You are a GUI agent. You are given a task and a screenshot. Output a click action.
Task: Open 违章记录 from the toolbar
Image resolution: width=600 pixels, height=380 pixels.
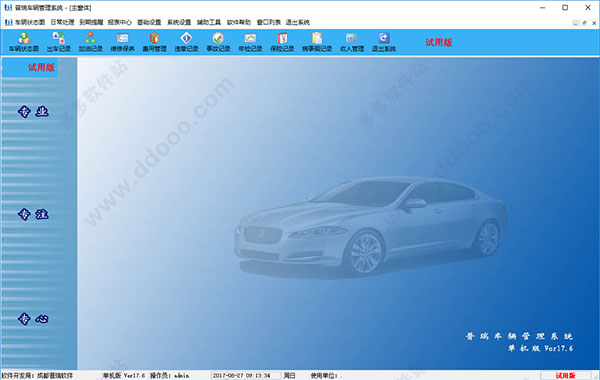pos(186,42)
